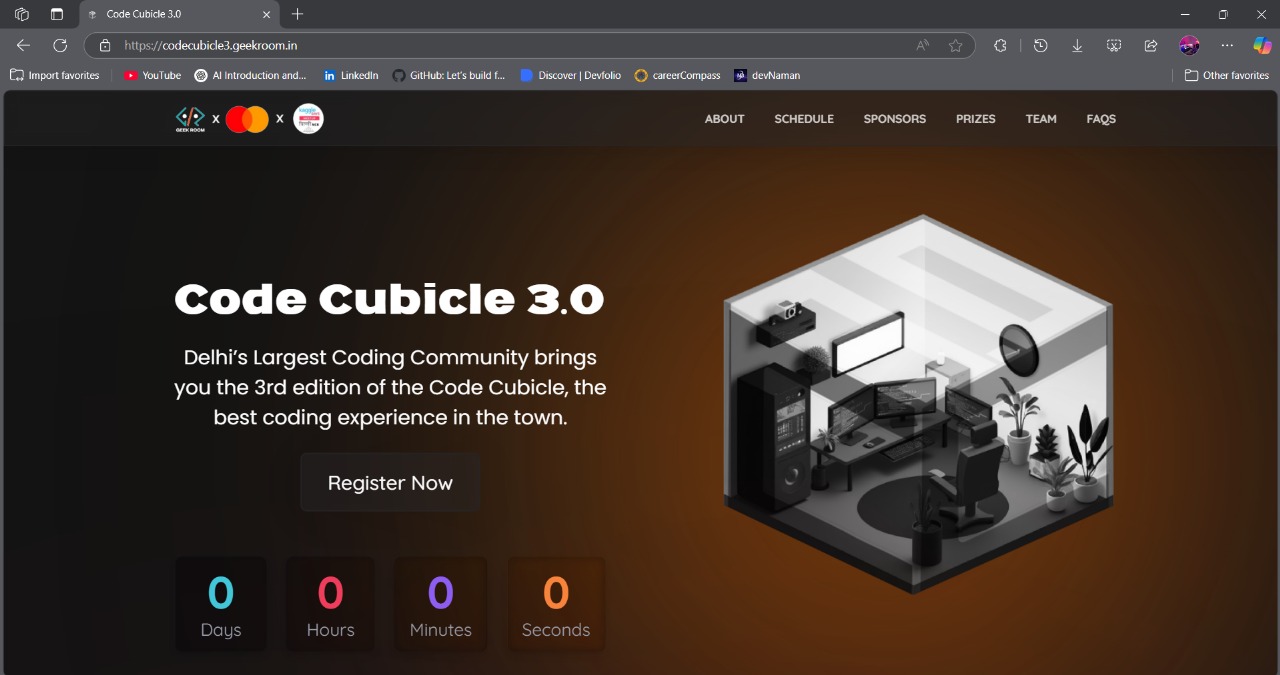The width and height of the screenshot is (1280, 675).
Task: Open Settings and more ellipsis menu
Action: click(x=1227, y=45)
